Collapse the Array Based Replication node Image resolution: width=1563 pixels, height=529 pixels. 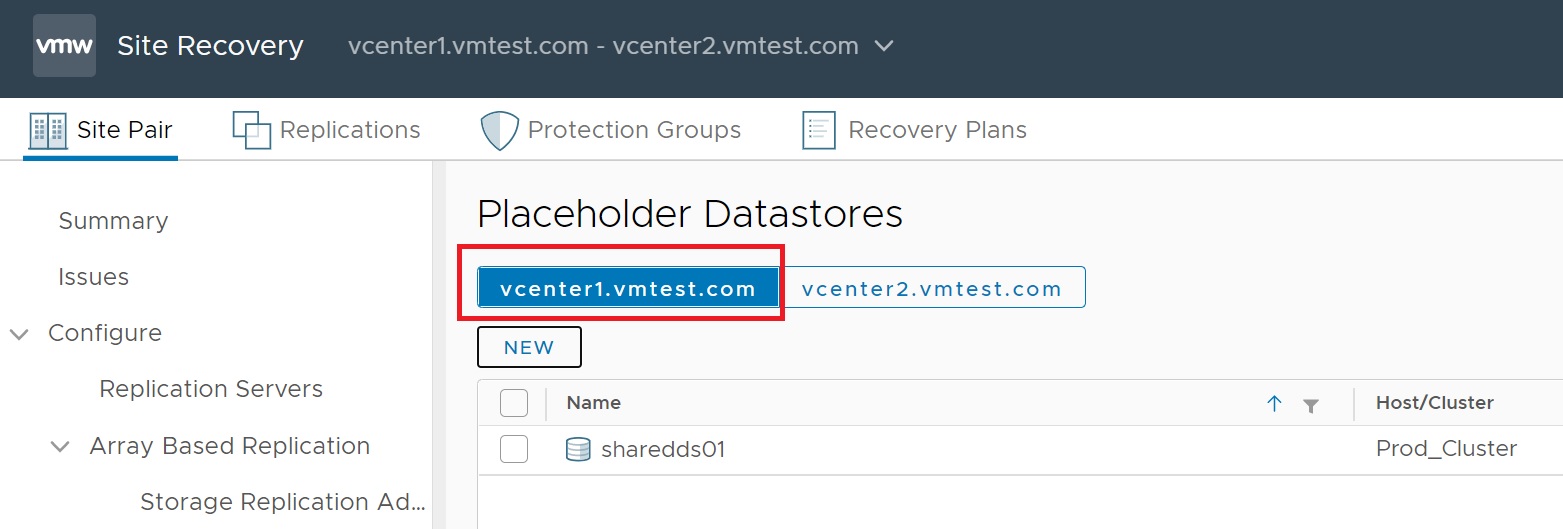[x=61, y=447]
